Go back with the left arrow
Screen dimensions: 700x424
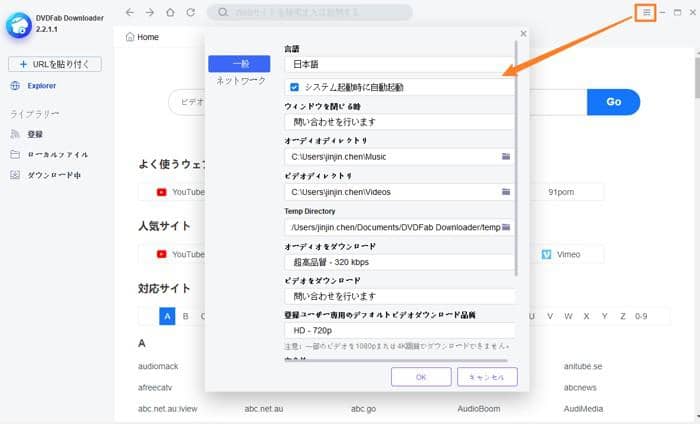coord(129,12)
